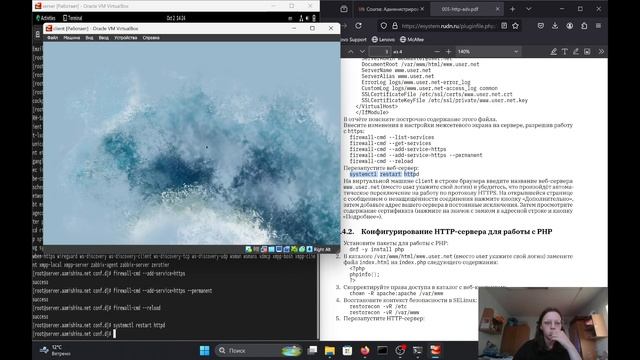Viewport: 640px width, 360px height.
Task: Open File Explorer from the taskbar
Action: [x=330, y=350]
